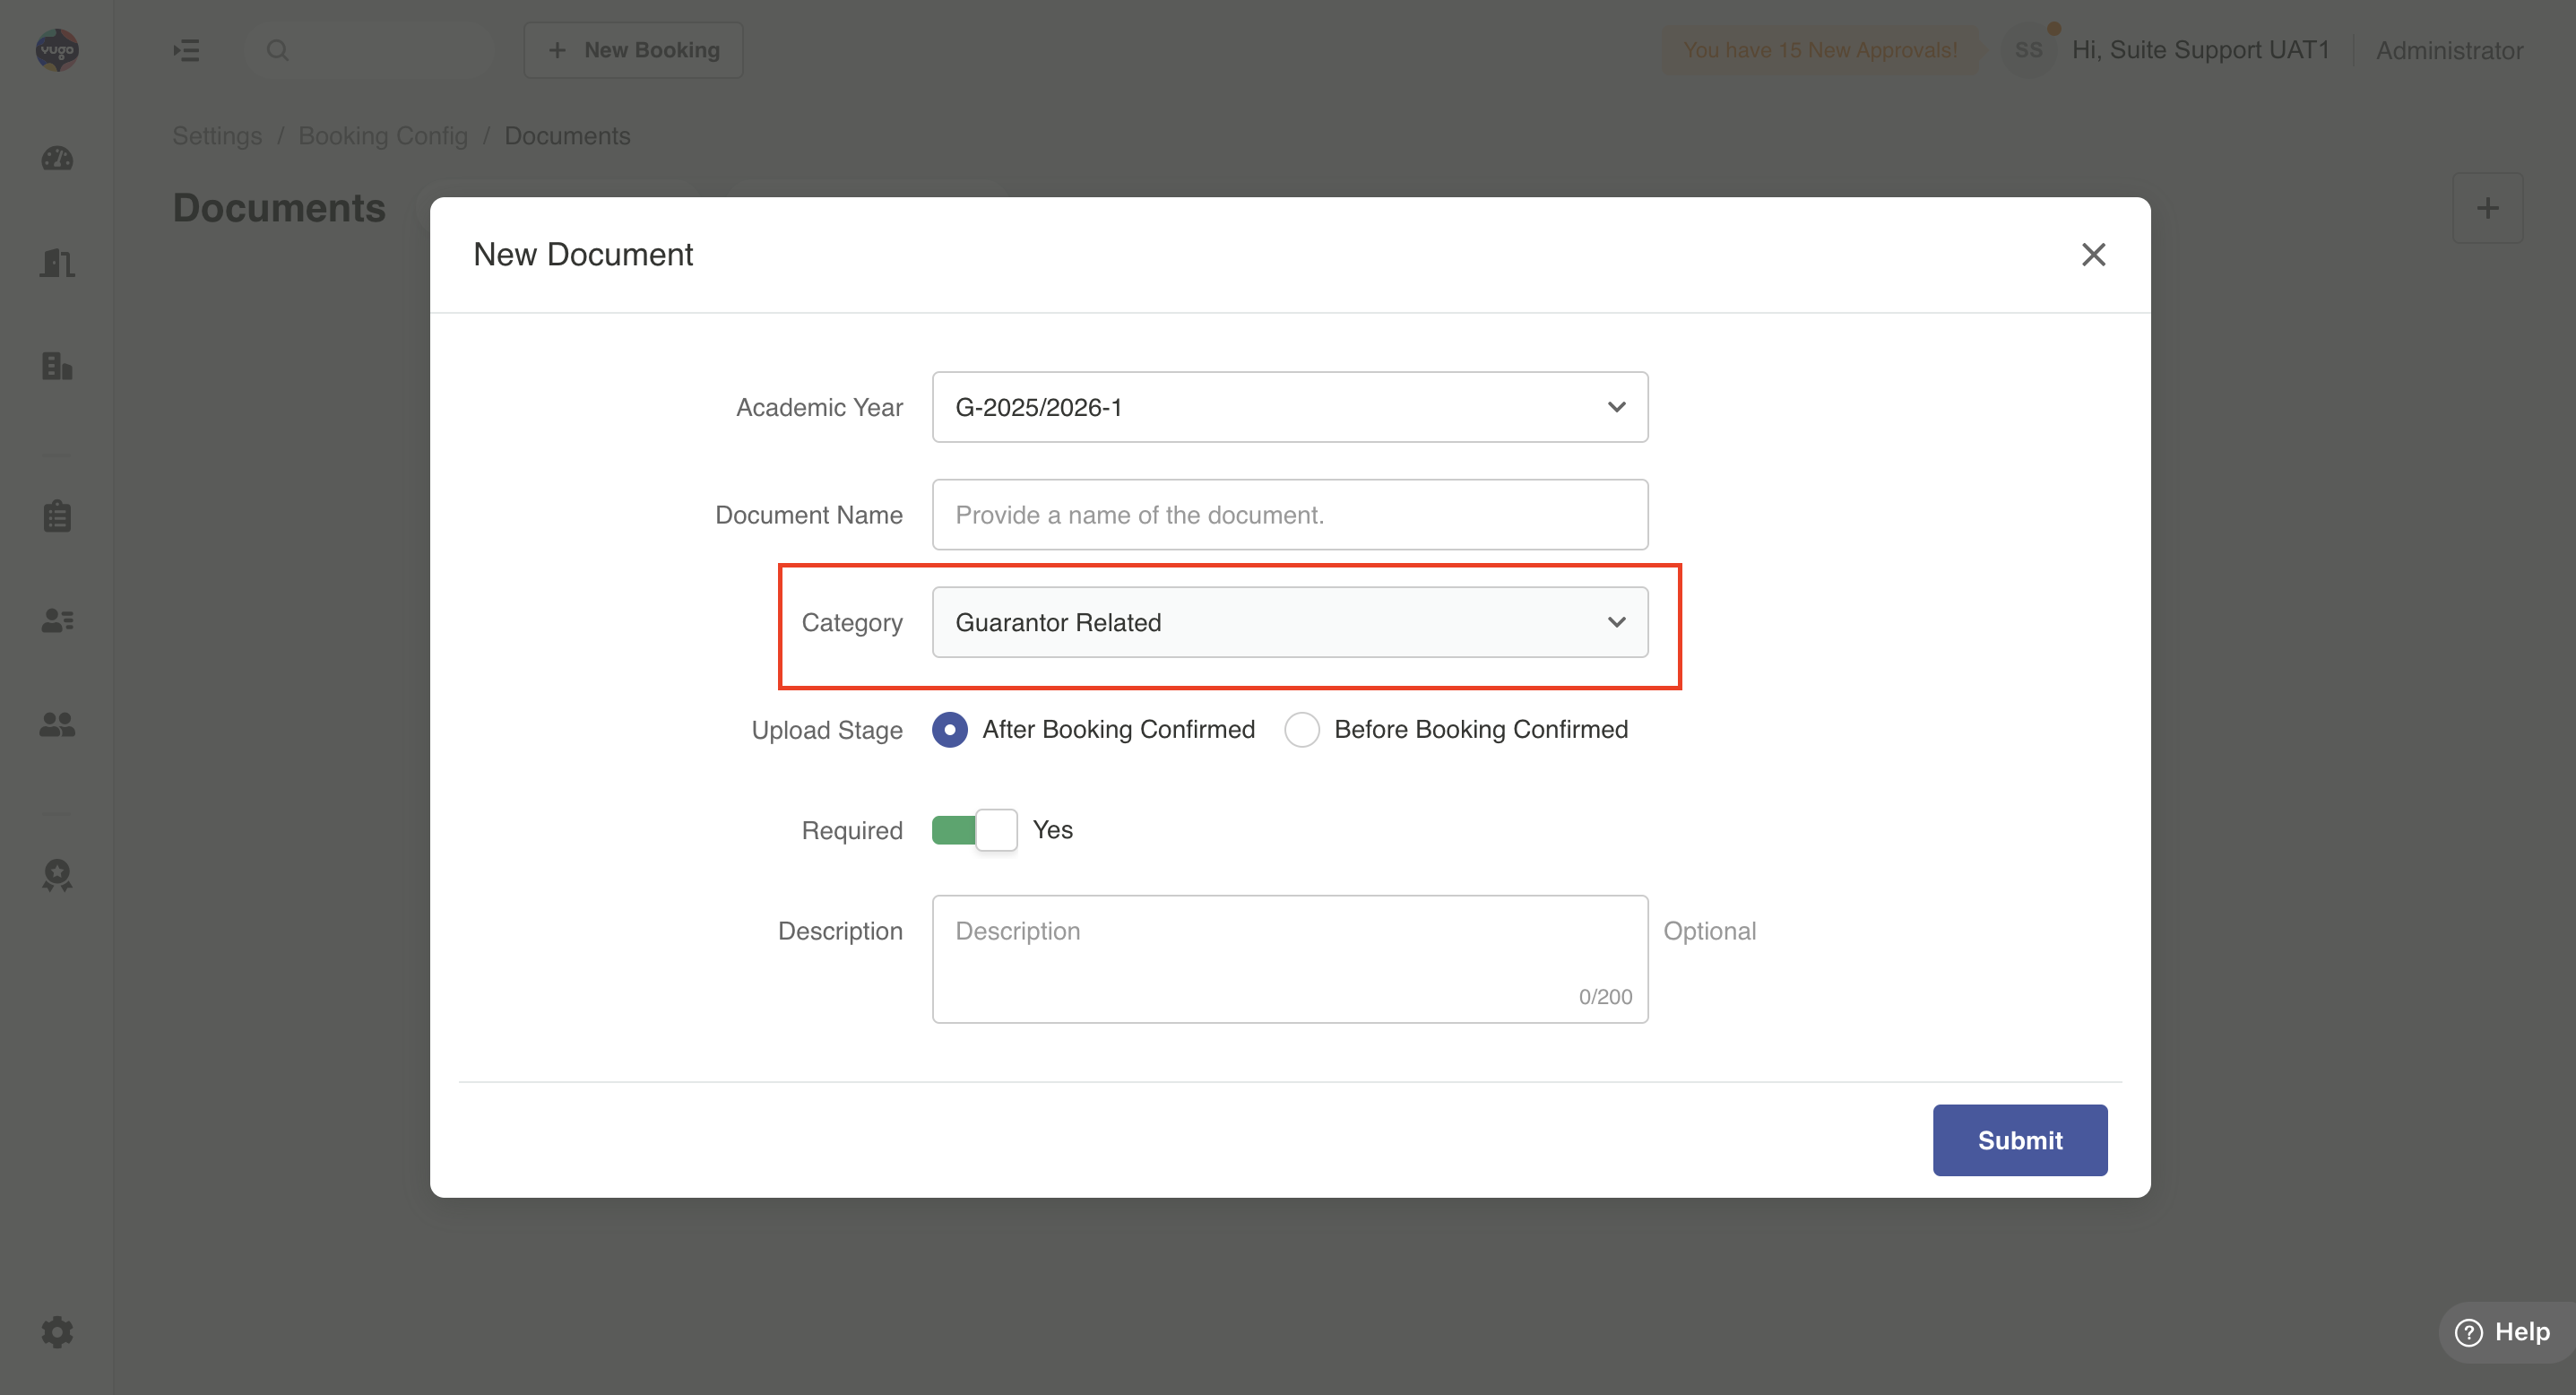This screenshot has width=2576, height=1395.
Task: Click the Booking Config breadcrumb
Action: [x=383, y=136]
